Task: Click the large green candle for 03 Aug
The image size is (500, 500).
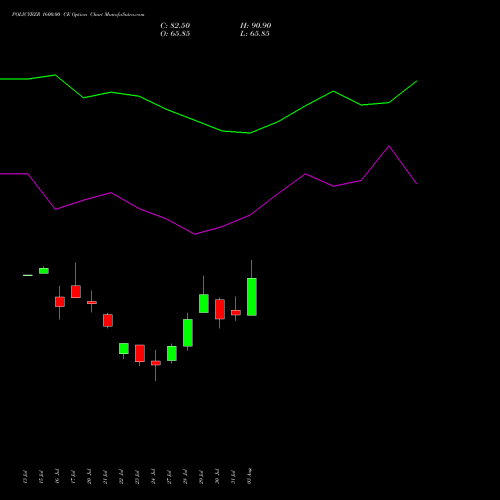Action: (252, 297)
